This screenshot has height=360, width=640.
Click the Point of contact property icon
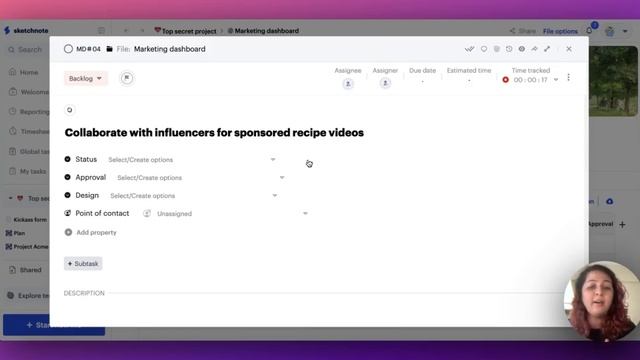(68, 213)
